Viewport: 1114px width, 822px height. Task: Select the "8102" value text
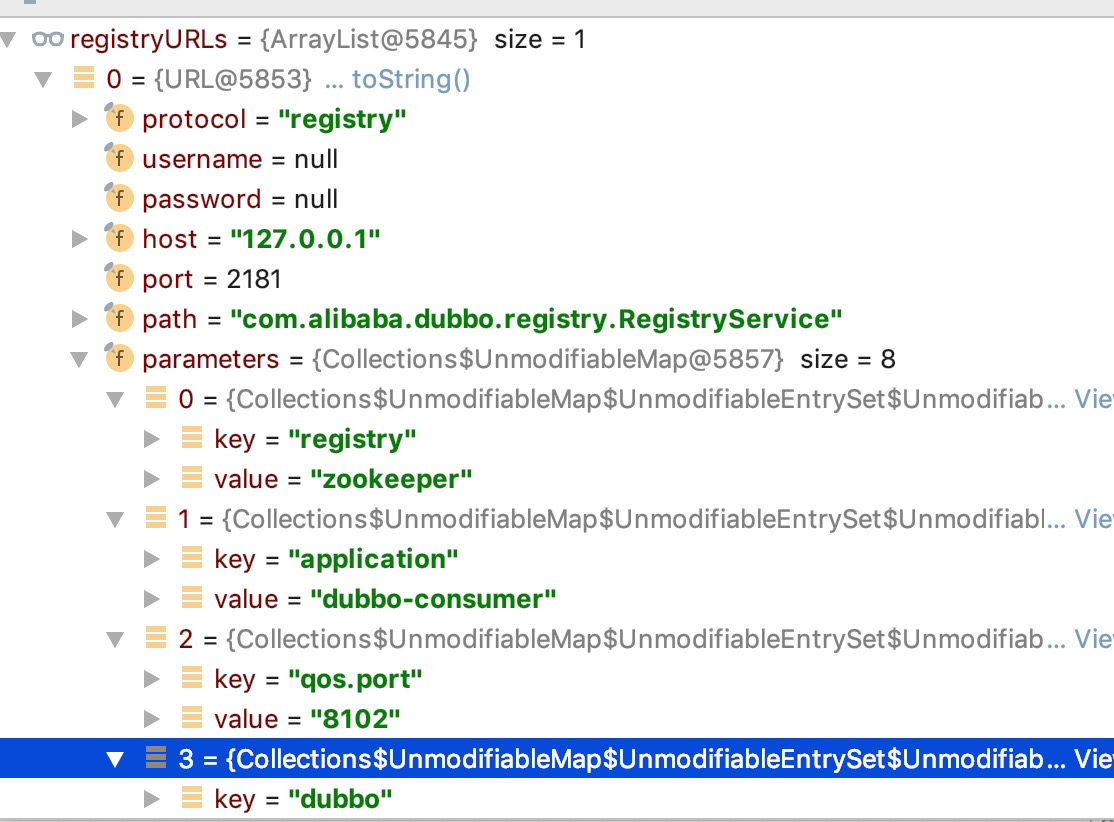(x=355, y=719)
